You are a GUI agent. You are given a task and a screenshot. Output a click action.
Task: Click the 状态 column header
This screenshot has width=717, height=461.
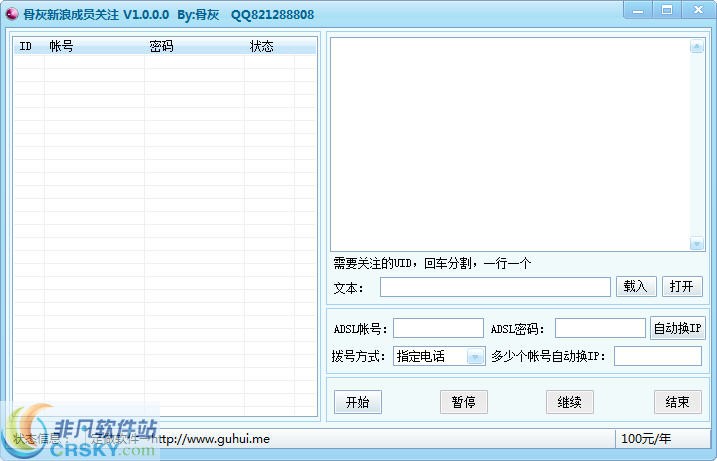pos(269,46)
